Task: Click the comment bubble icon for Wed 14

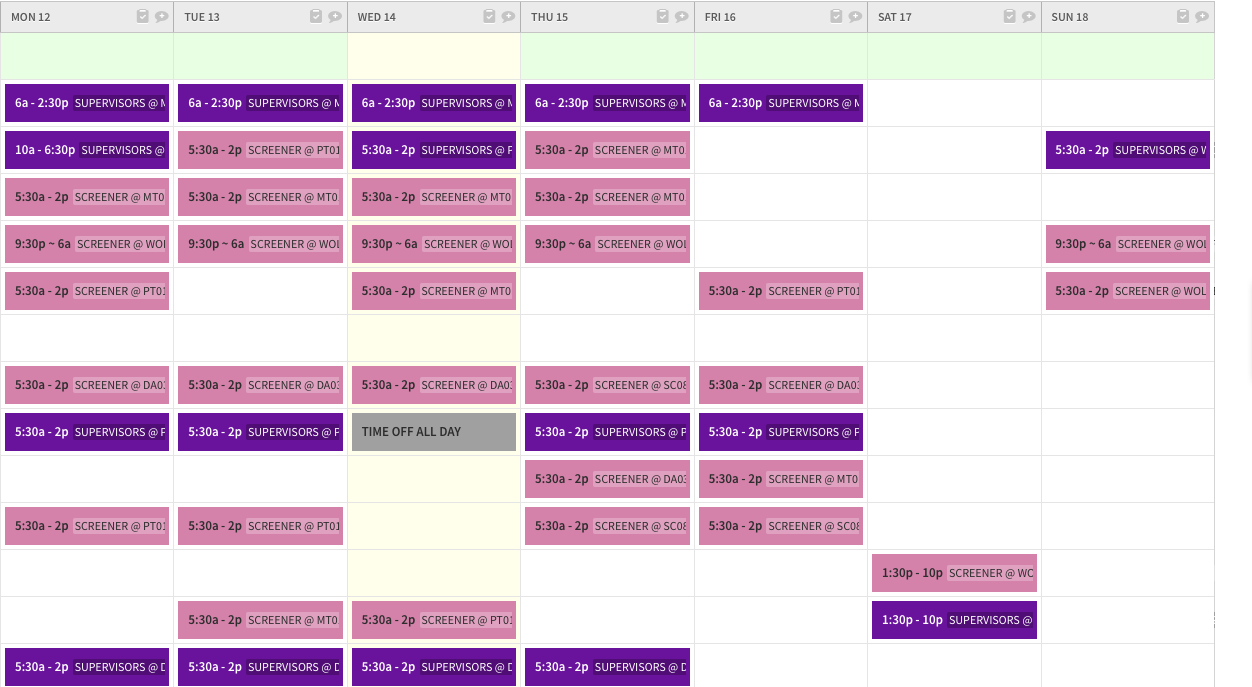Action: [x=508, y=16]
